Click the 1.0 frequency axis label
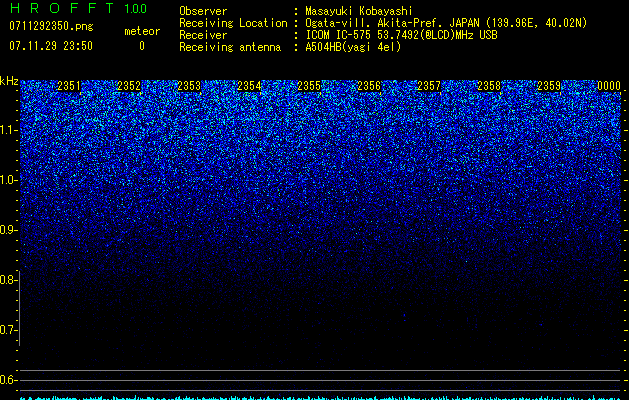Screen dimensions: 629x400 click(8, 180)
